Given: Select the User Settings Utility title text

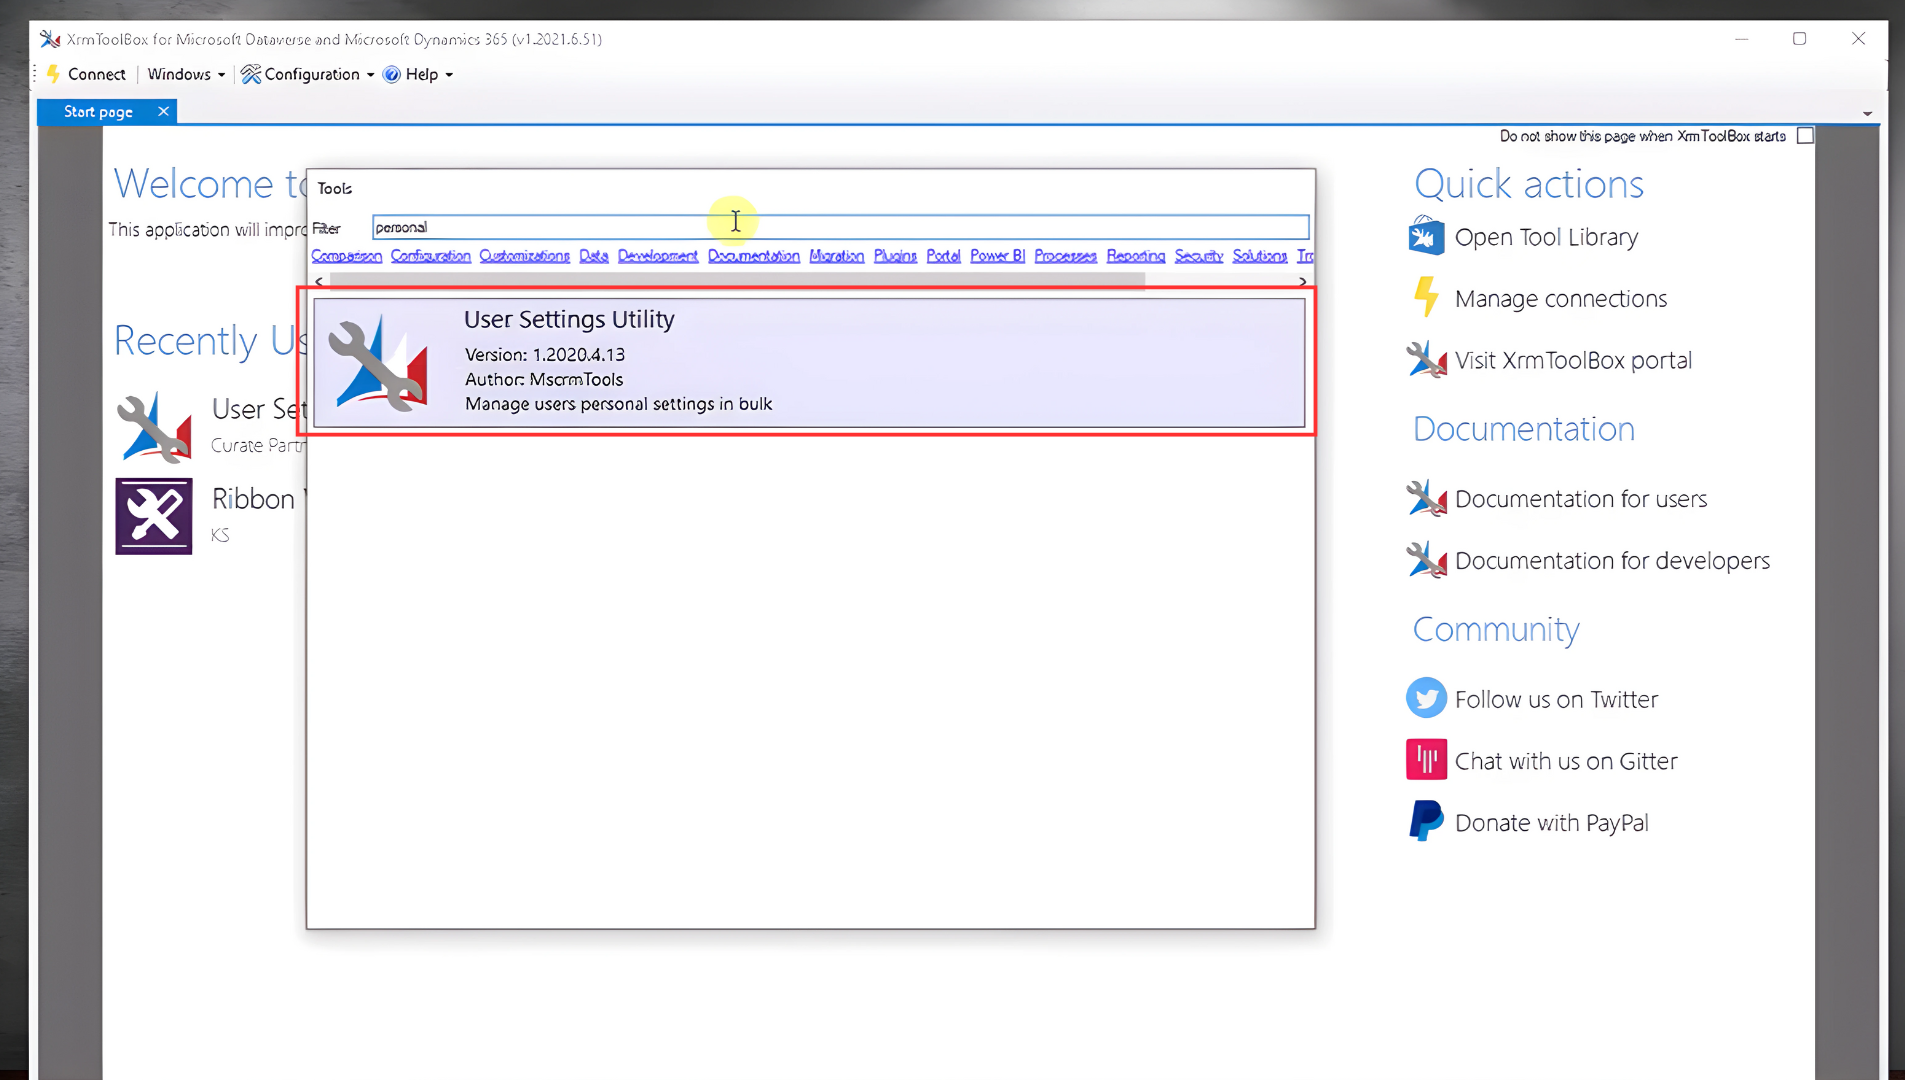Looking at the screenshot, I should click(x=569, y=319).
